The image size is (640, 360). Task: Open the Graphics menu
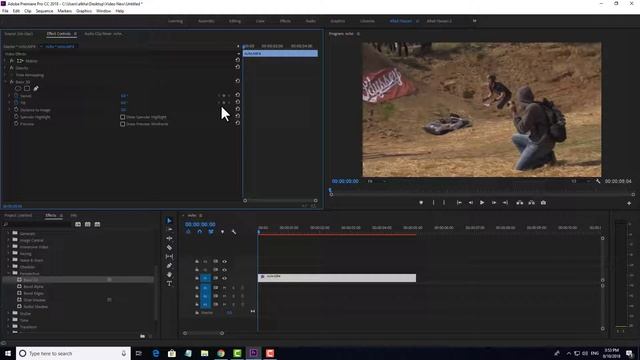click(x=84, y=11)
